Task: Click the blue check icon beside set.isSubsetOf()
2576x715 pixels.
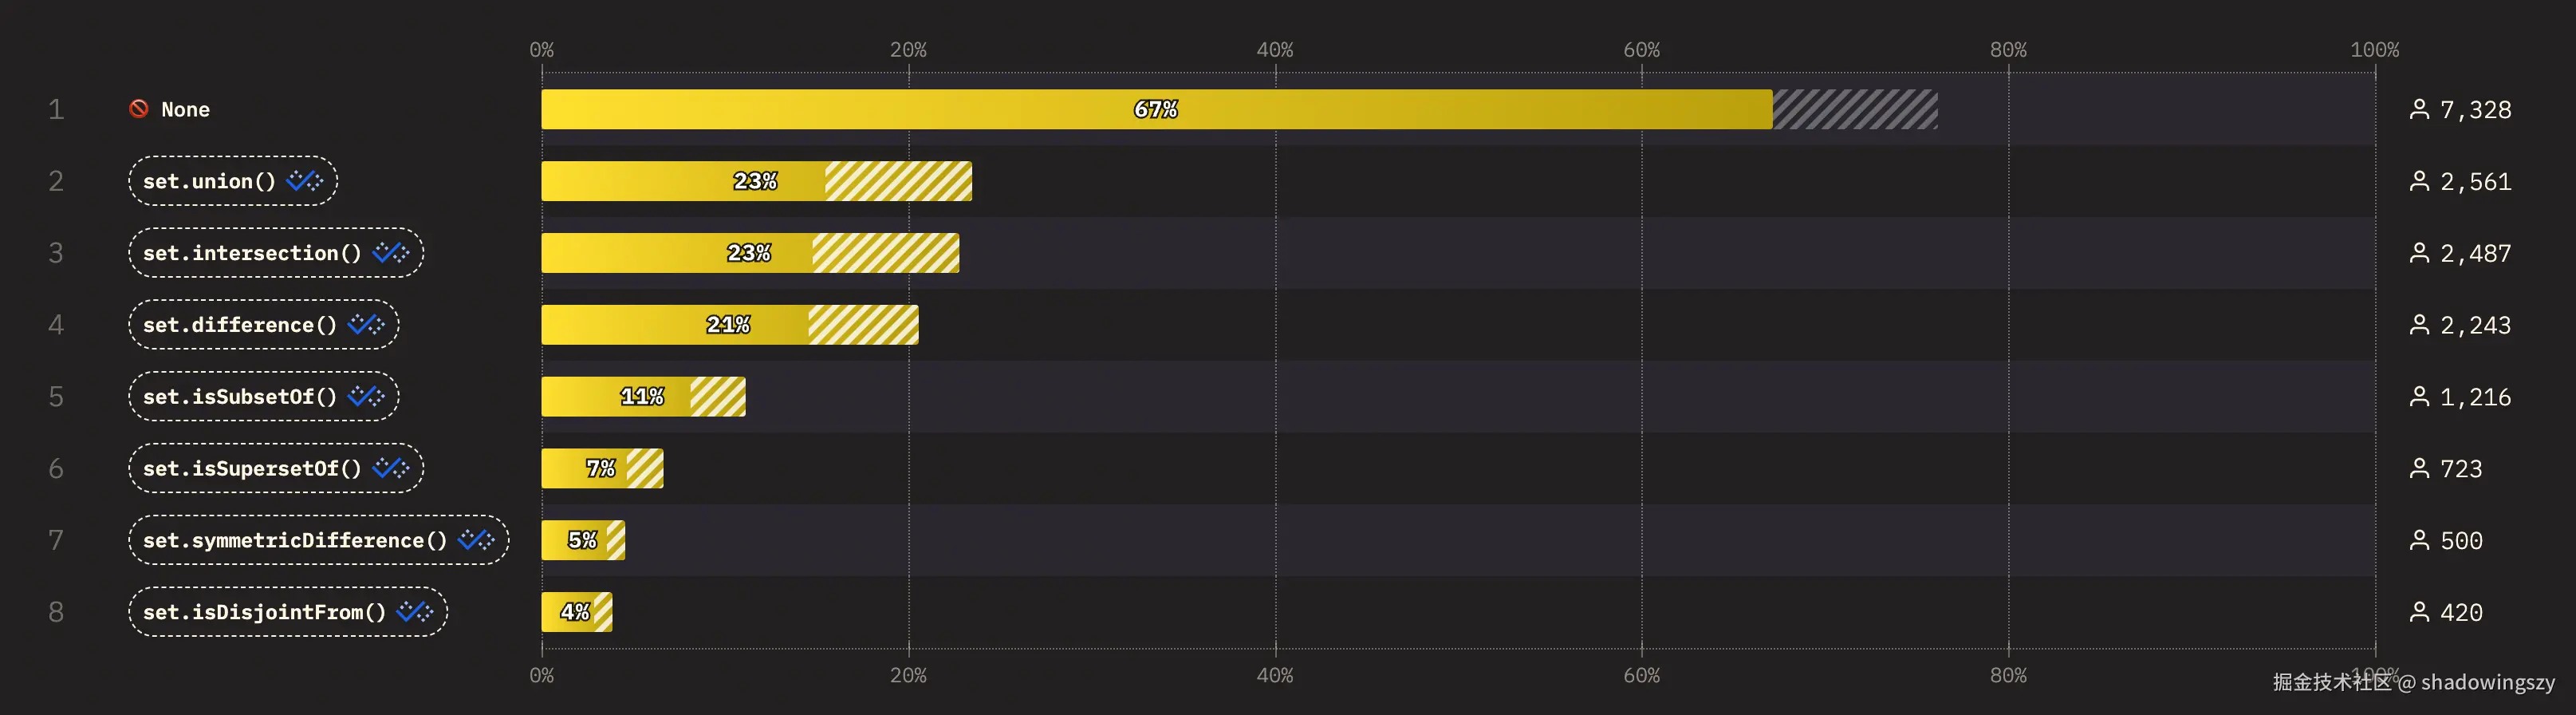Action: (x=365, y=397)
